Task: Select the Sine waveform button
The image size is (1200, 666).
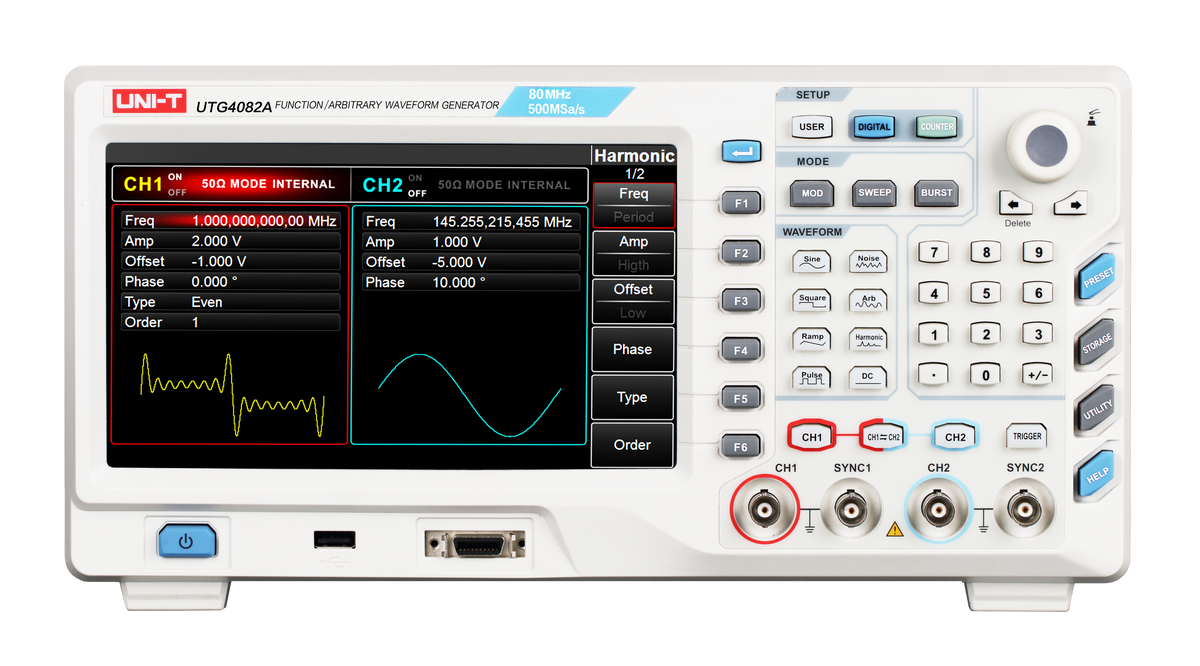Action: tap(811, 261)
